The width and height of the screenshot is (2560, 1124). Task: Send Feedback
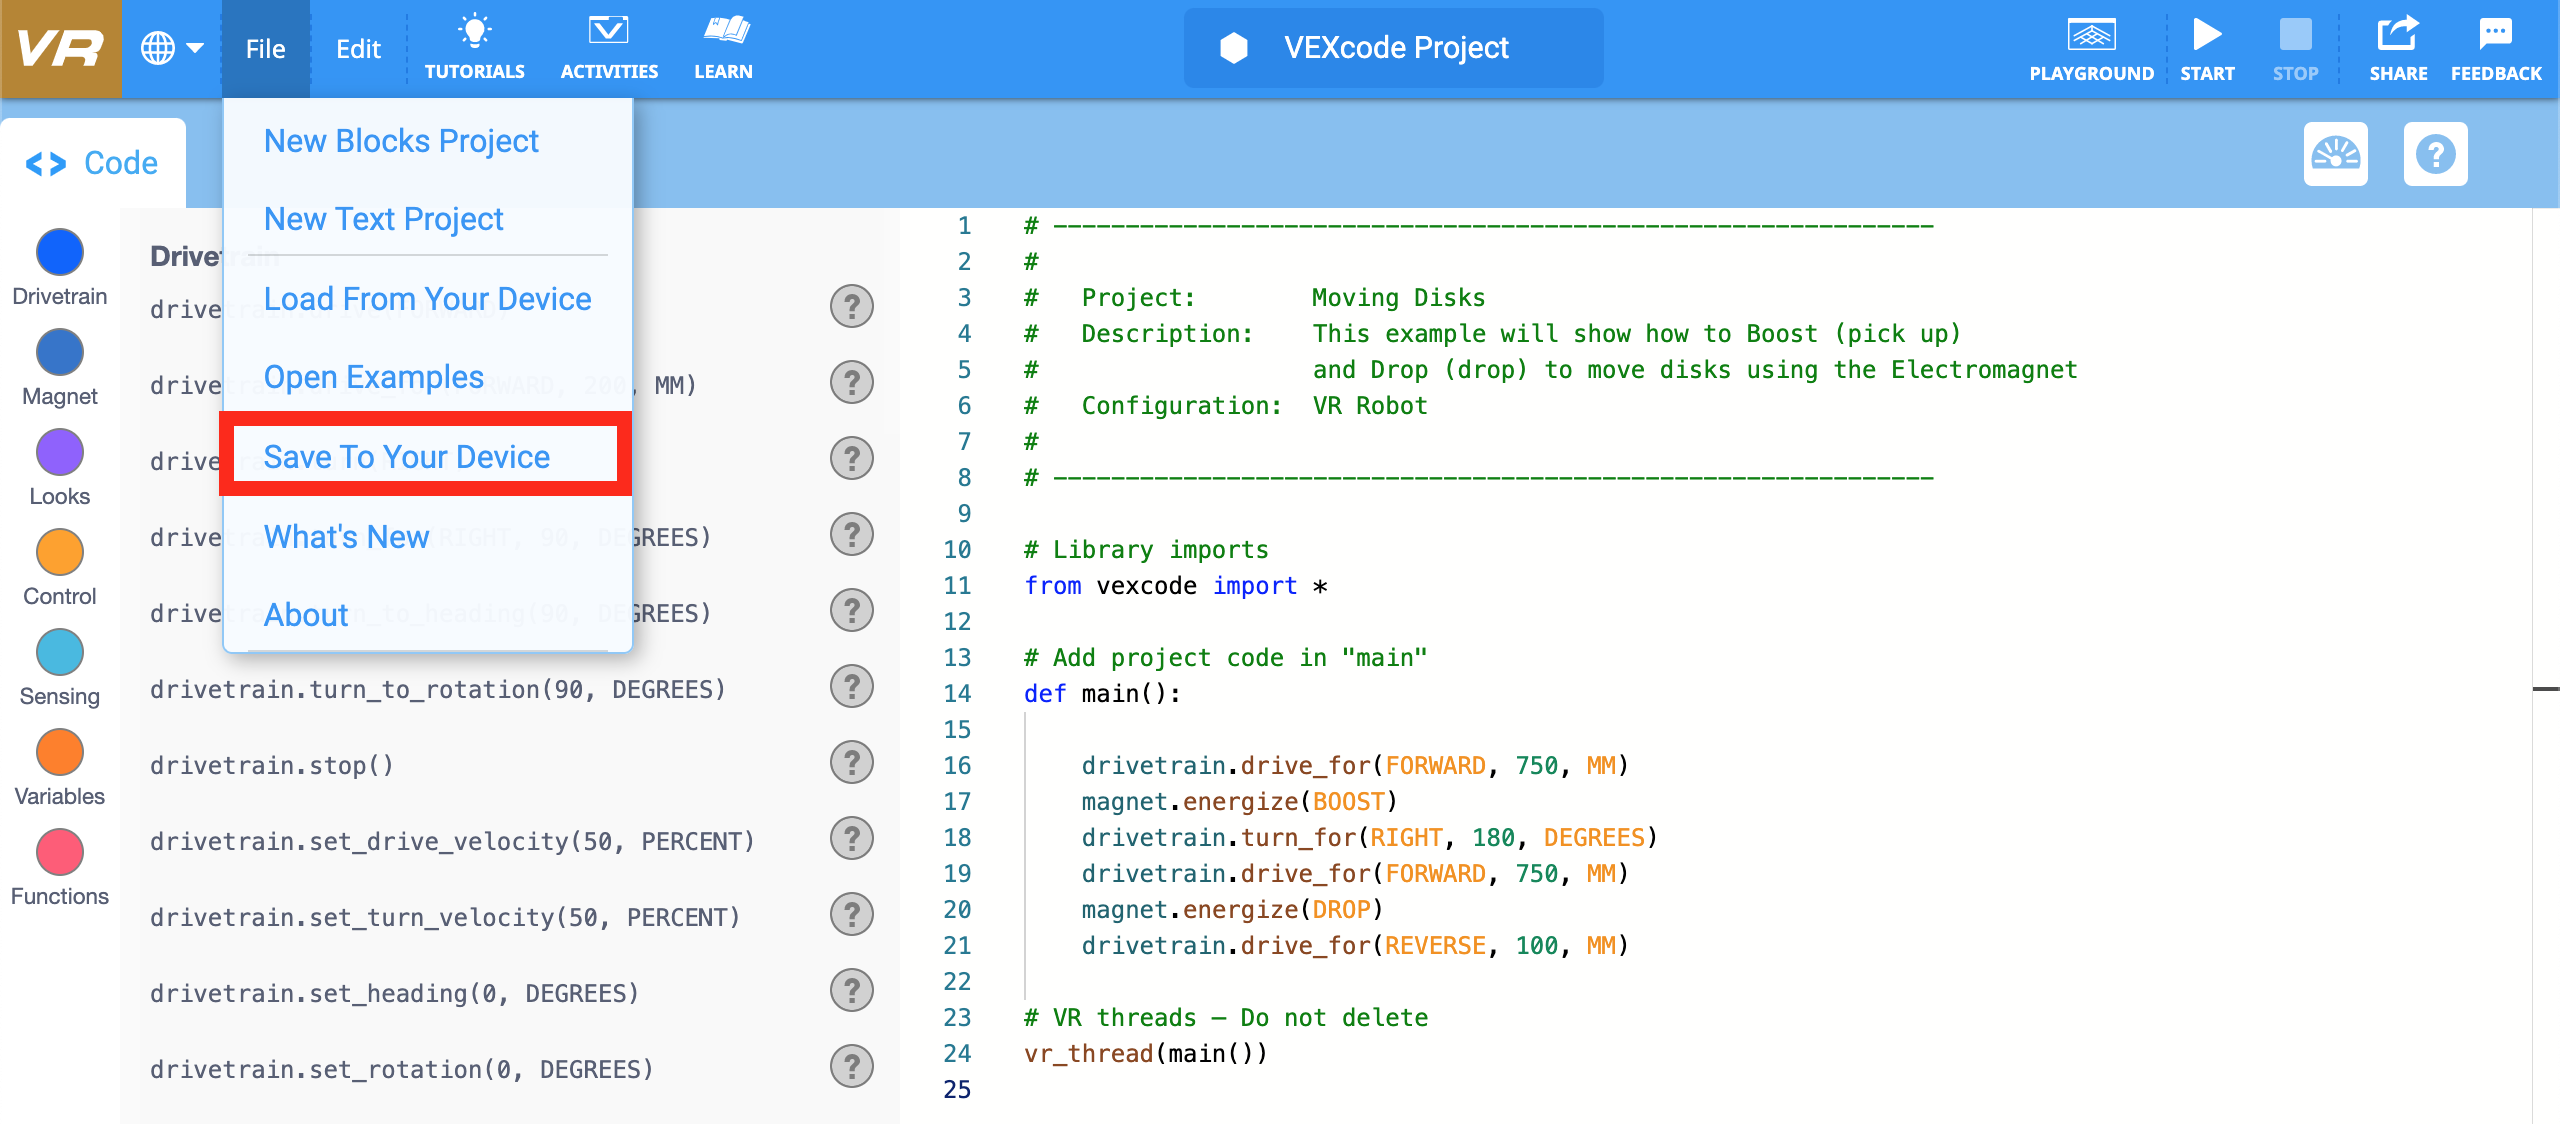point(2496,47)
